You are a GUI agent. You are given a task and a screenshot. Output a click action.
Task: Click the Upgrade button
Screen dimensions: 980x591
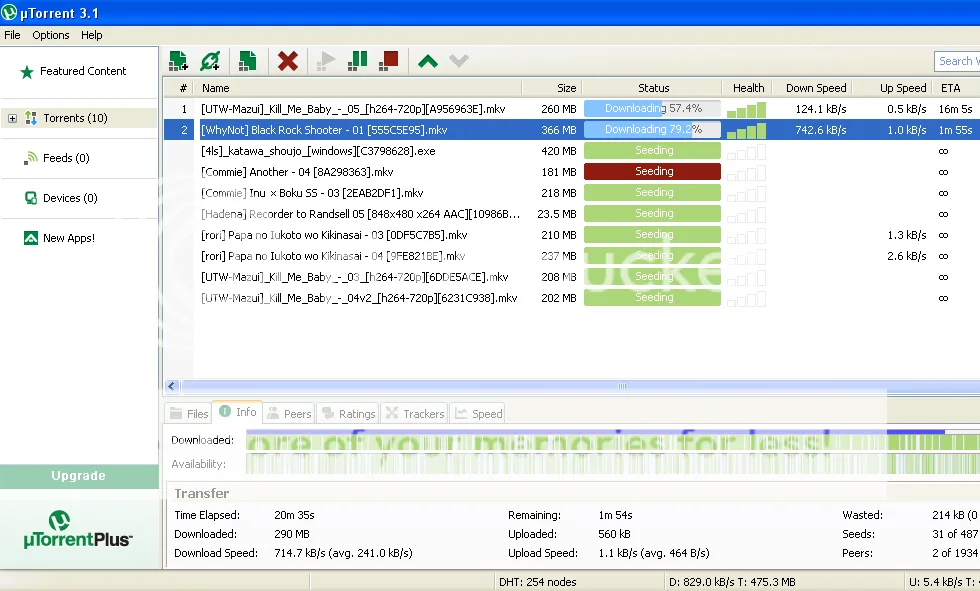pyautogui.click(x=79, y=476)
